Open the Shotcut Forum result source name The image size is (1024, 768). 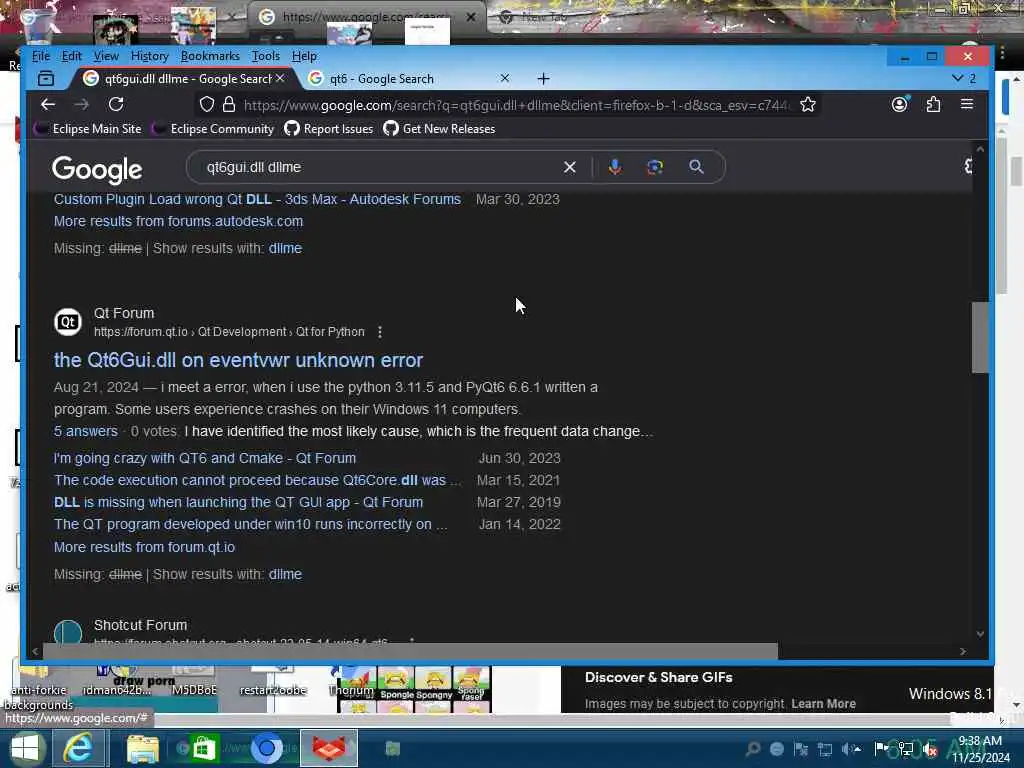[140, 626]
